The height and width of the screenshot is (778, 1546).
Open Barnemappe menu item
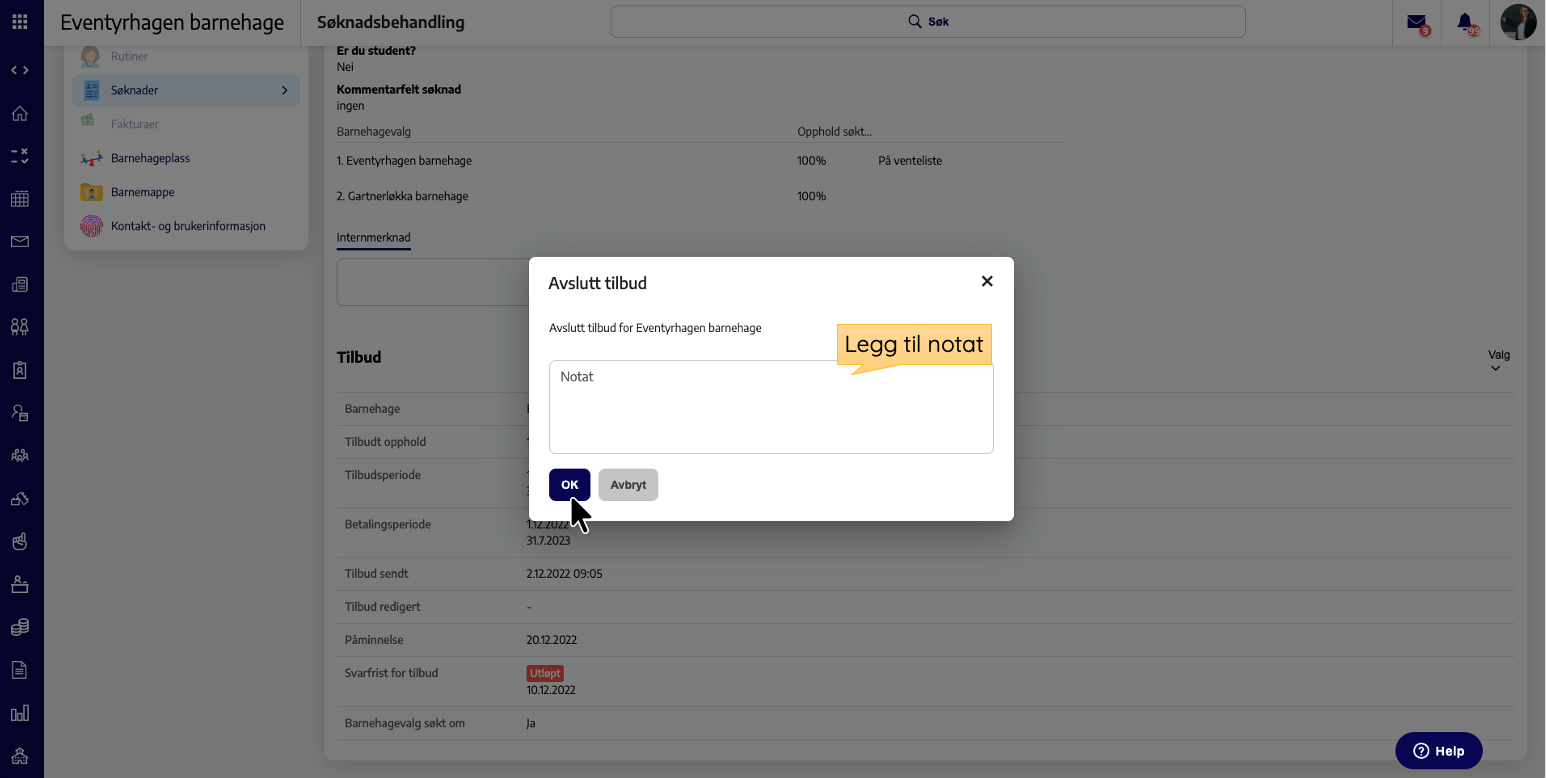click(142, 192)
